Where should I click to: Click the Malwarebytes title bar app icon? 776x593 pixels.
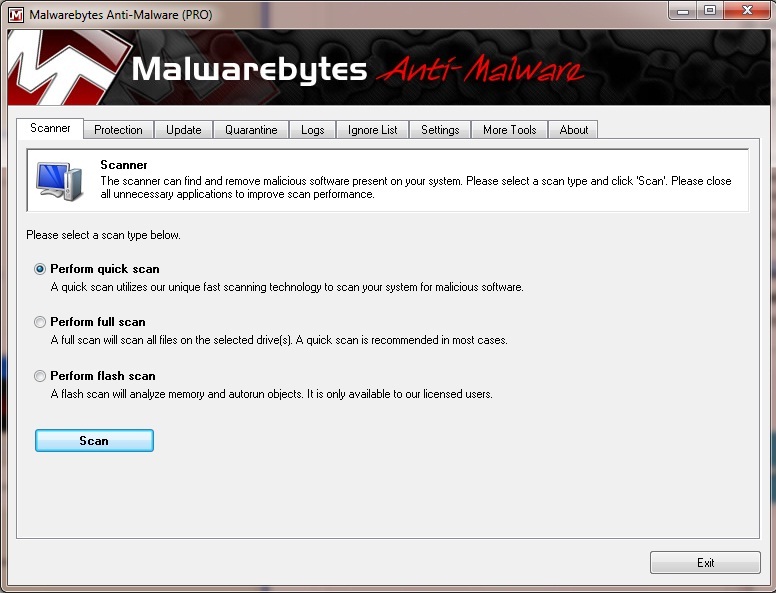[x=16, y=14]
